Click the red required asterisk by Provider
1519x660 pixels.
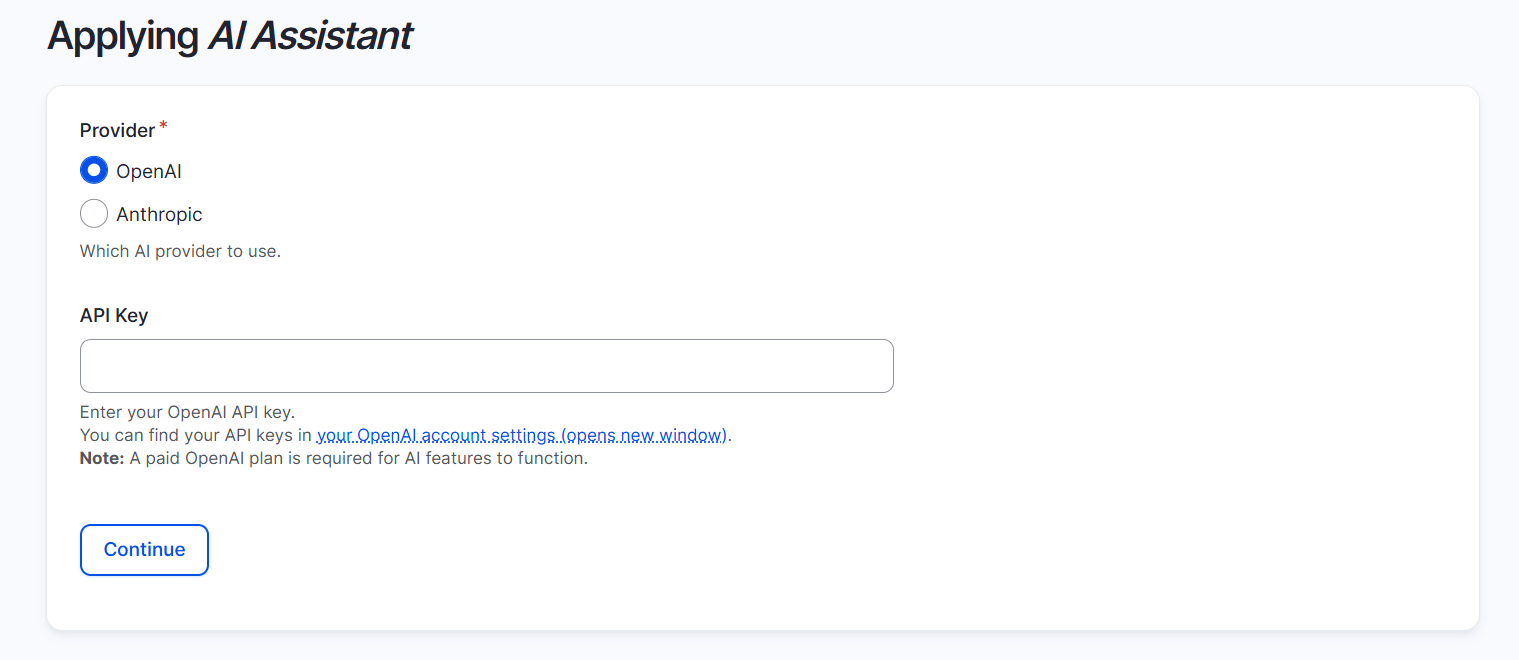[164, 126]
